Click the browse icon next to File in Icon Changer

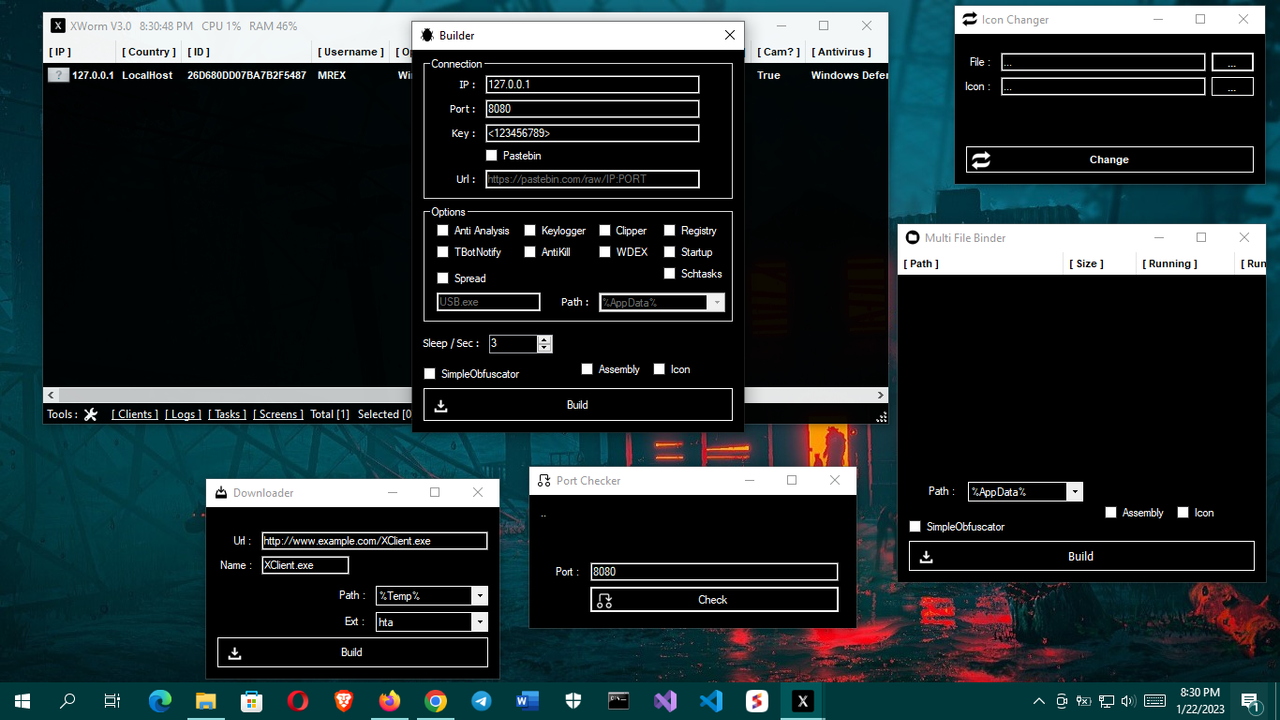[1232, 61]
